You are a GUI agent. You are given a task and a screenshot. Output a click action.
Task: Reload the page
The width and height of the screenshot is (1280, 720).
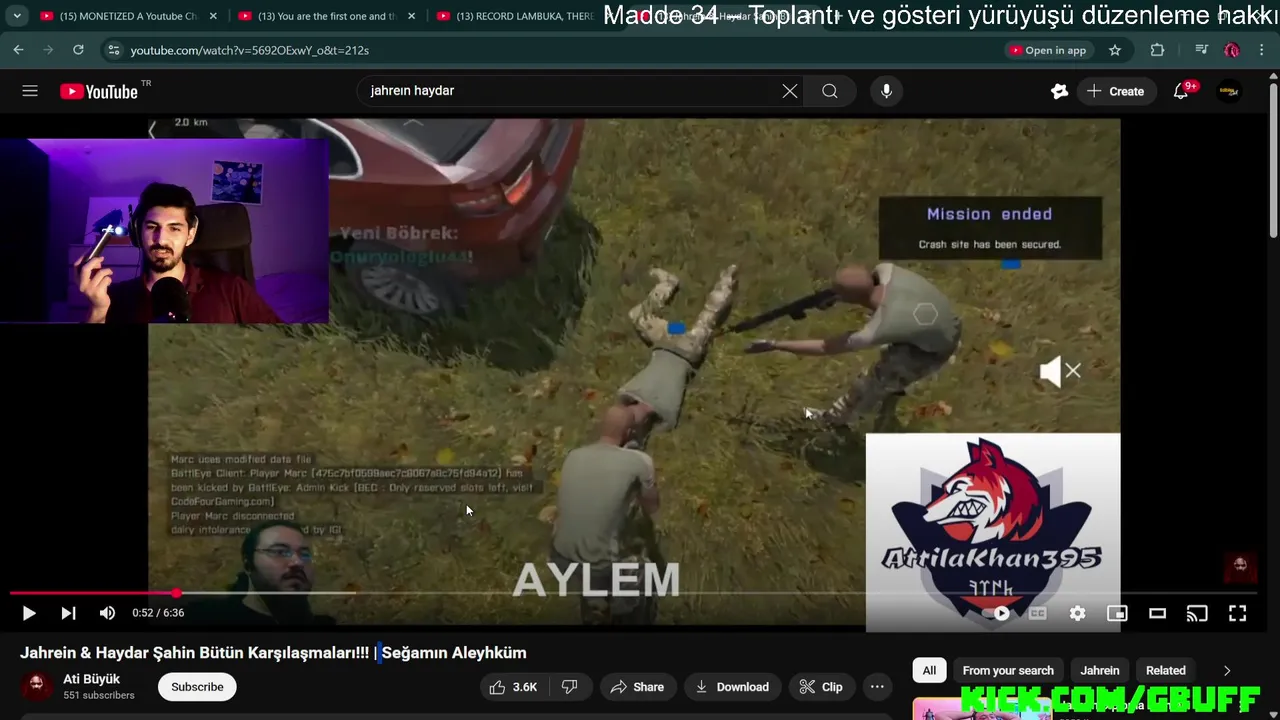click(78, 50)
